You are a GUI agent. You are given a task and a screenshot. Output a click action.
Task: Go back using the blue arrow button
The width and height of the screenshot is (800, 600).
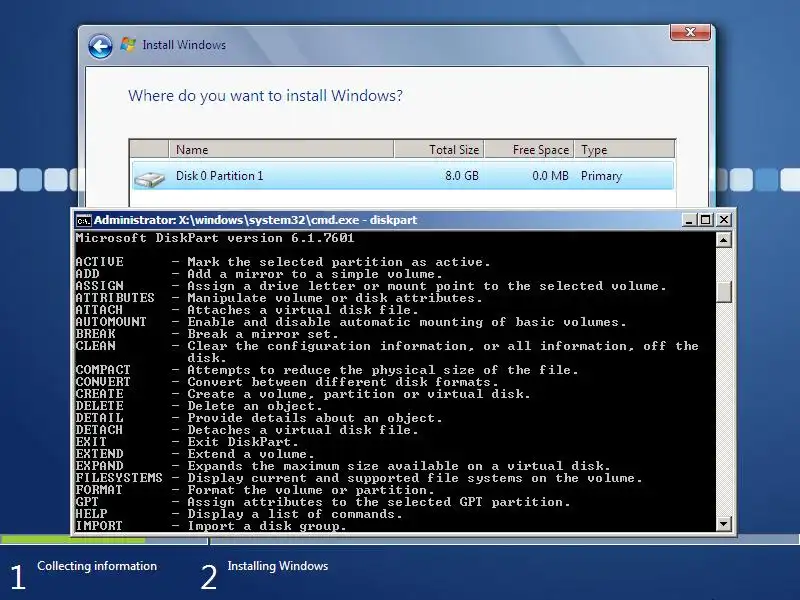pyautogui.click(x=100, y=46)
